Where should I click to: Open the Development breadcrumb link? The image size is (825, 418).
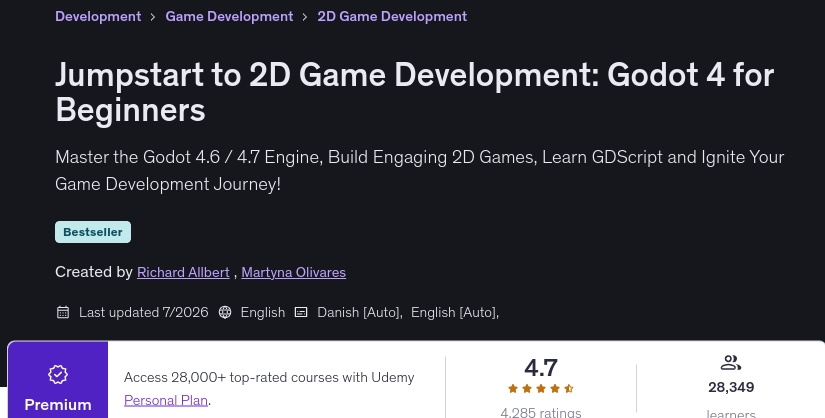98,16
